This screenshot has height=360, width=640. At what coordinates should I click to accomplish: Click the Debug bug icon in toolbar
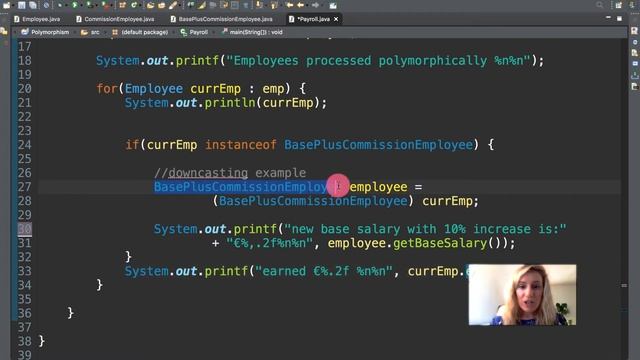[60, 5]
